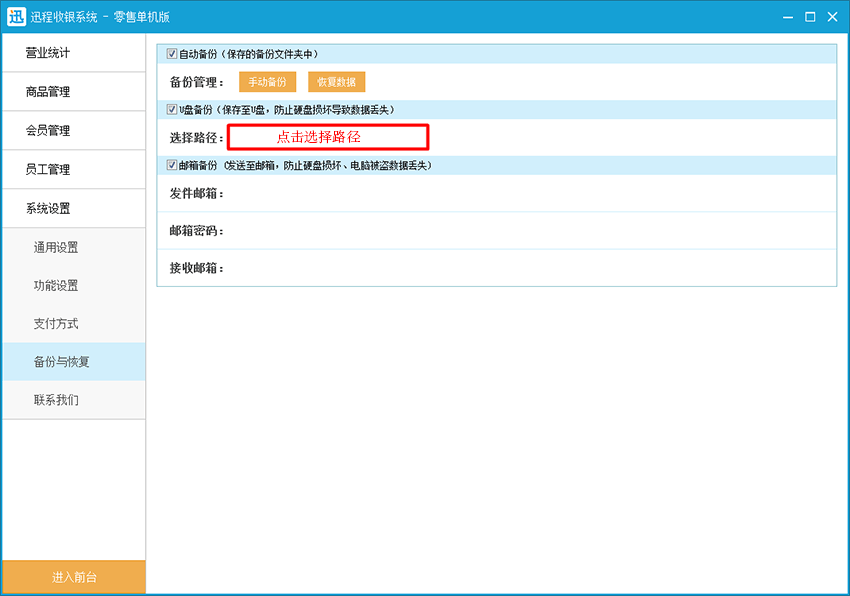The height and width of the screenshot is (596, 850).
Task: Open 商品管理 in the sidebar
Action: tap(73, 92)
